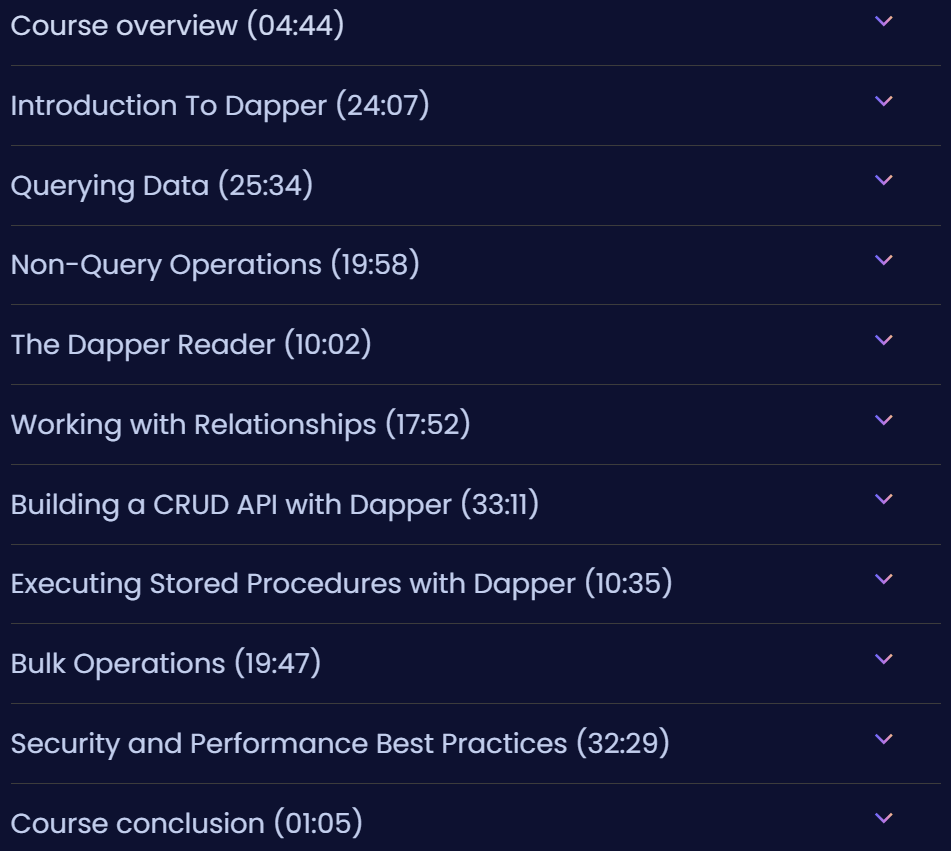The height and width of the screenshot is (851, 951).
Task: Open 'Bulk Operations (19:47)' section title
Action: [166, 663]
